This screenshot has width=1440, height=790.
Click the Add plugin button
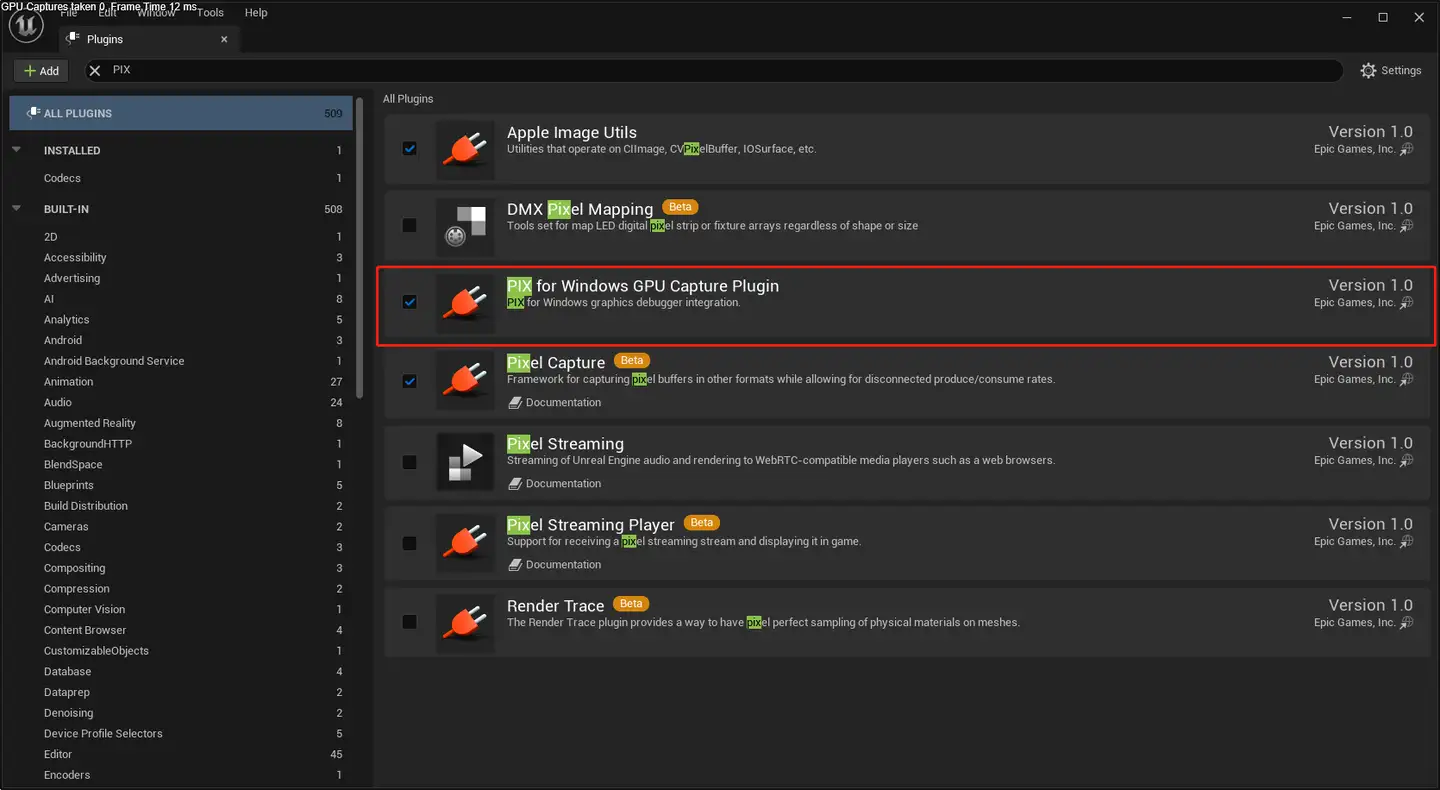pyautogui.click(x=41, y=71)
